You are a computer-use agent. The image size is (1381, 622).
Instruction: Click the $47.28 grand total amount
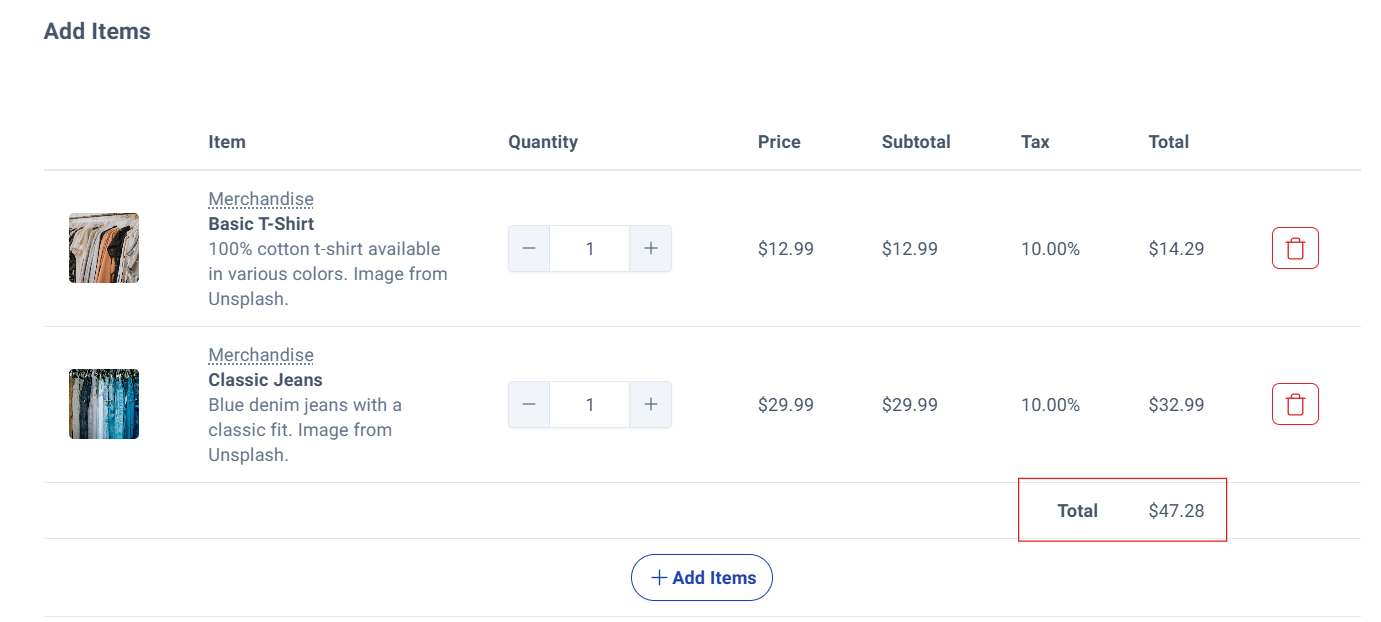[x=1176, y=511]
